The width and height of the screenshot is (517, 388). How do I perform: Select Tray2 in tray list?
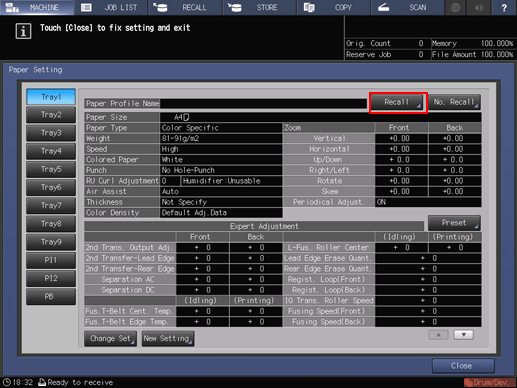[x=51, y=115]
